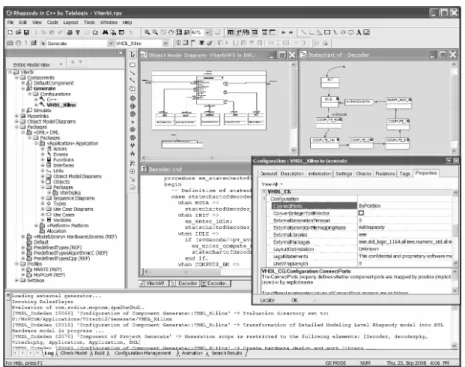Screen dimensions: 465x367
Task: Open the Code menu
Action: click(52, 22)
